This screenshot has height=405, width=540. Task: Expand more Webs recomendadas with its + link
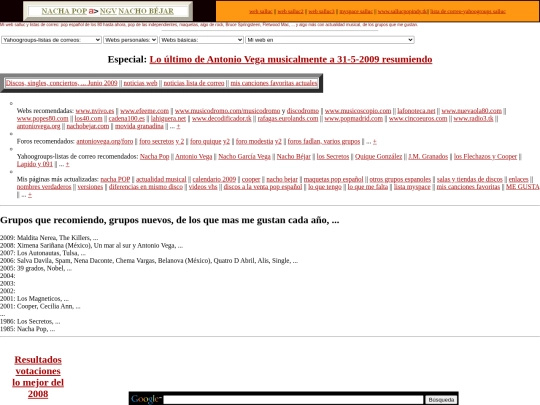pyautogui.click(x=178, y=126)
